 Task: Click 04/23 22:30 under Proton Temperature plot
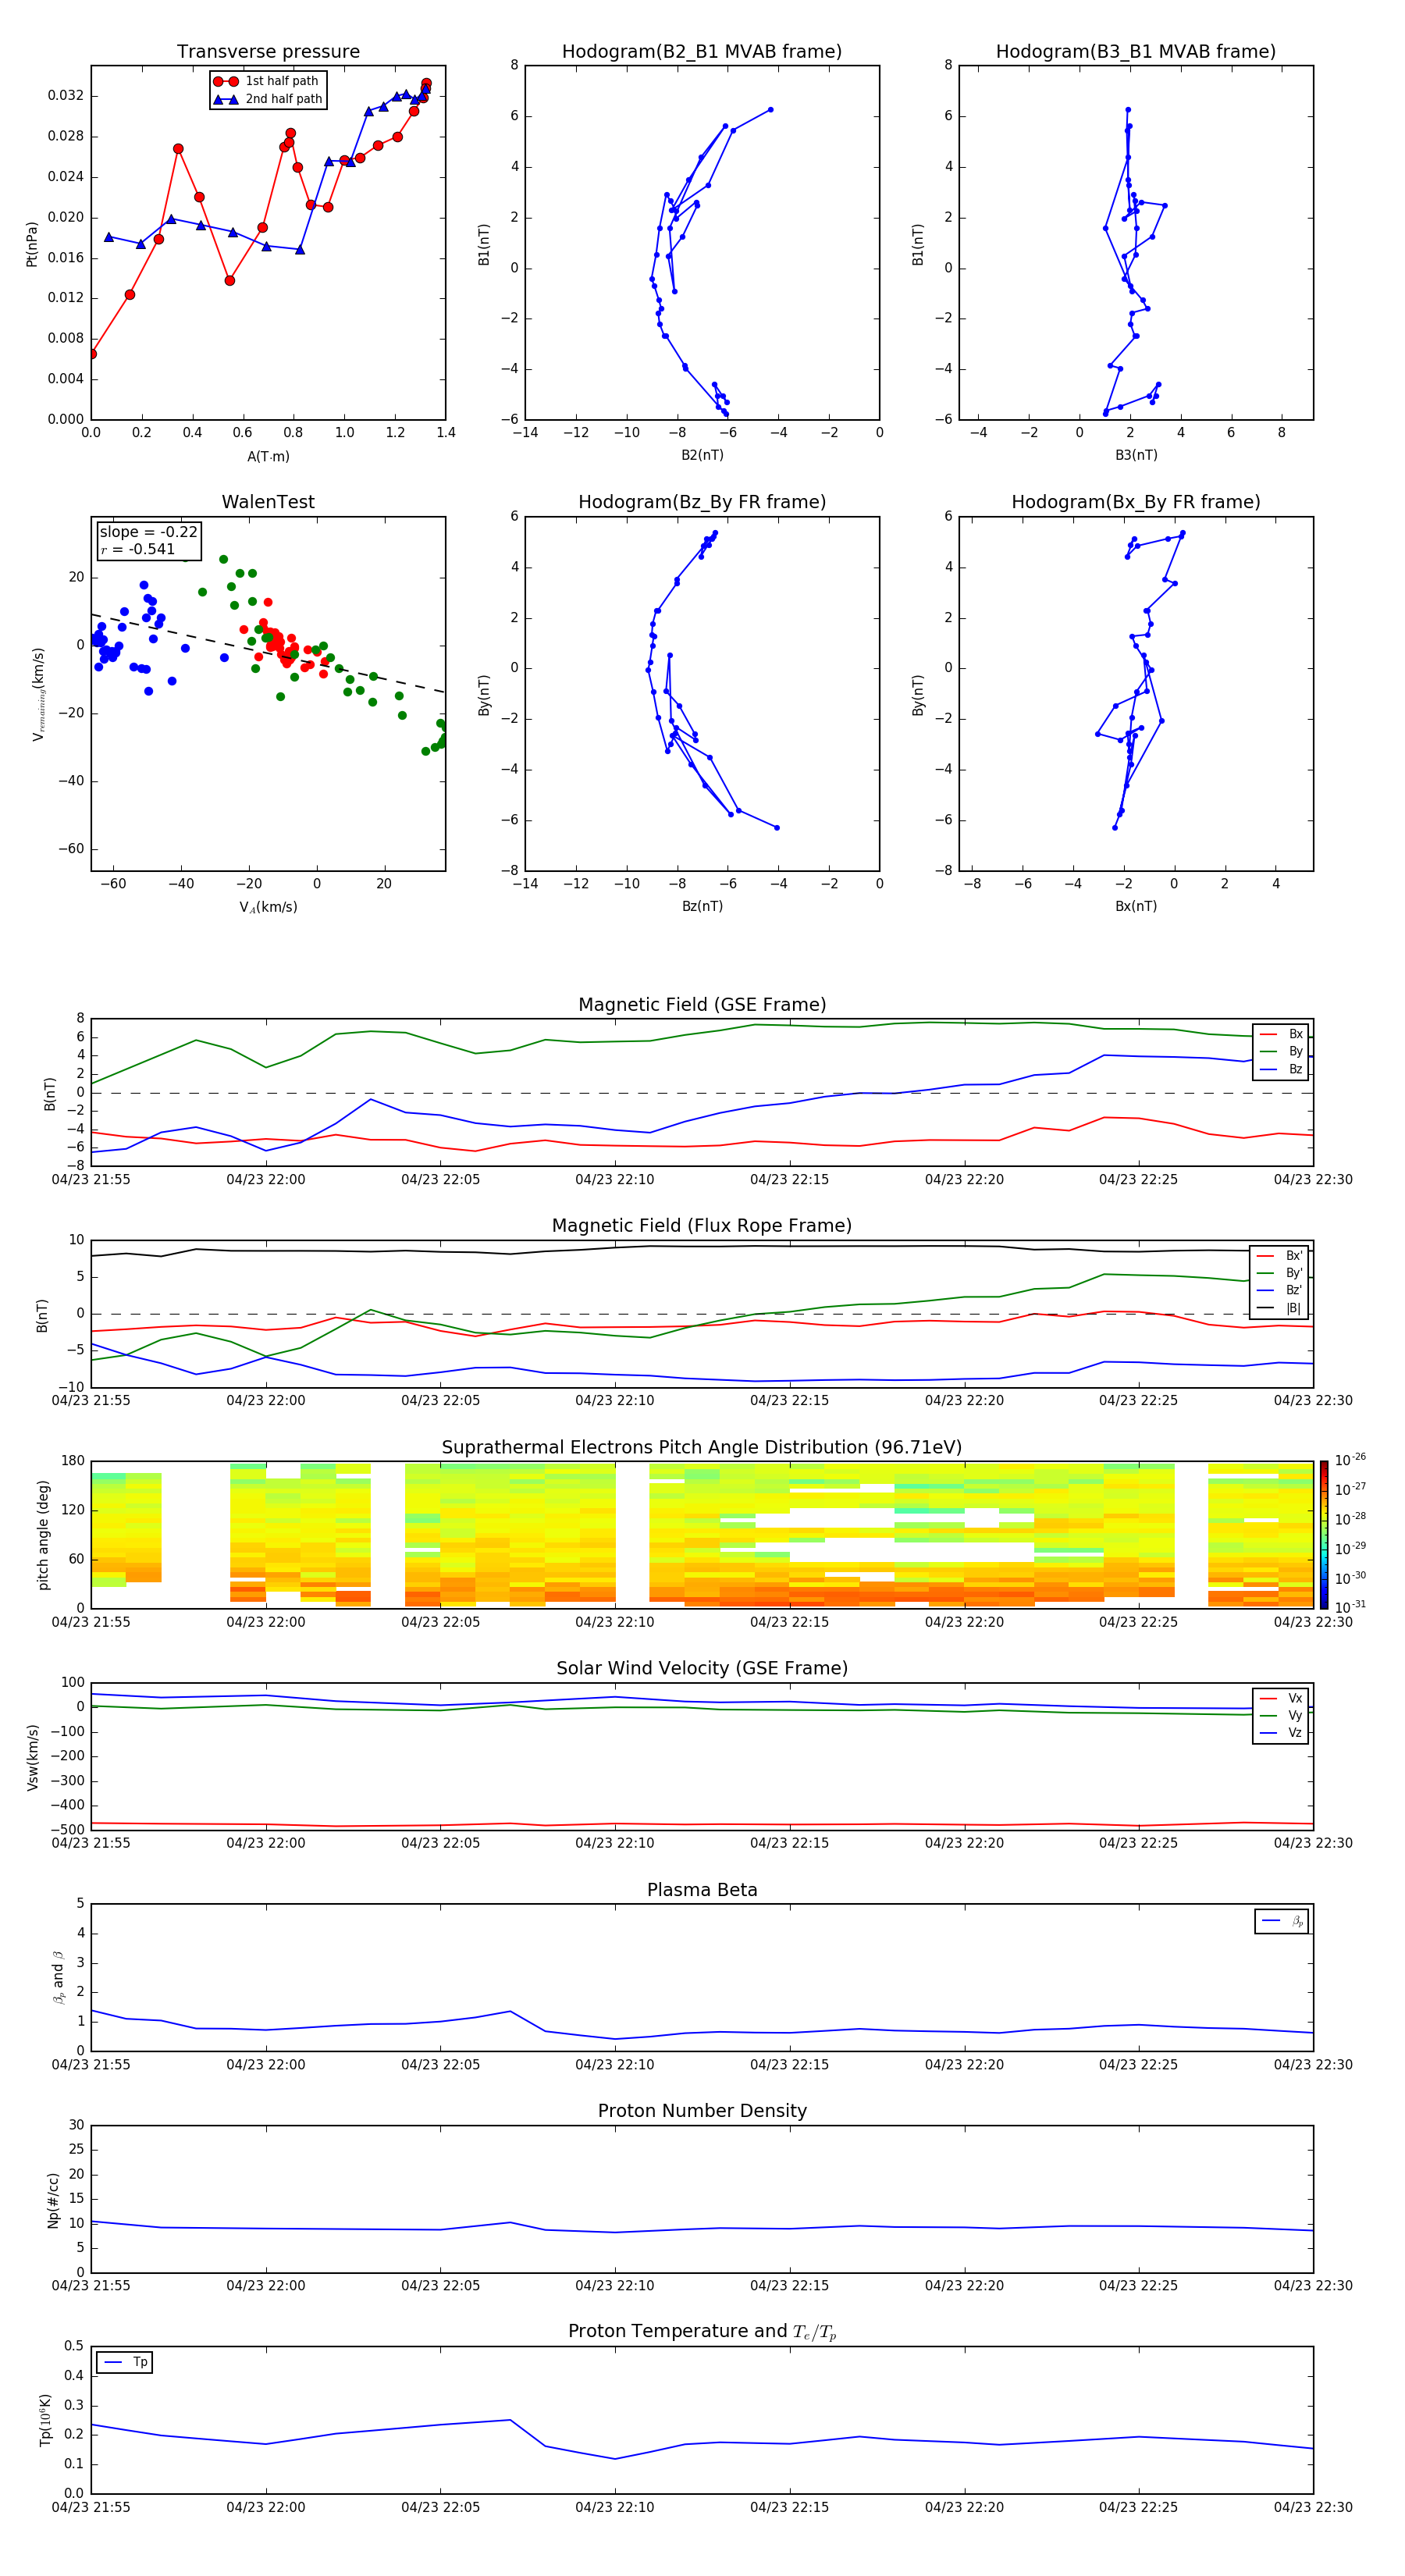pyautogui.click(x=1313, y=2507)
